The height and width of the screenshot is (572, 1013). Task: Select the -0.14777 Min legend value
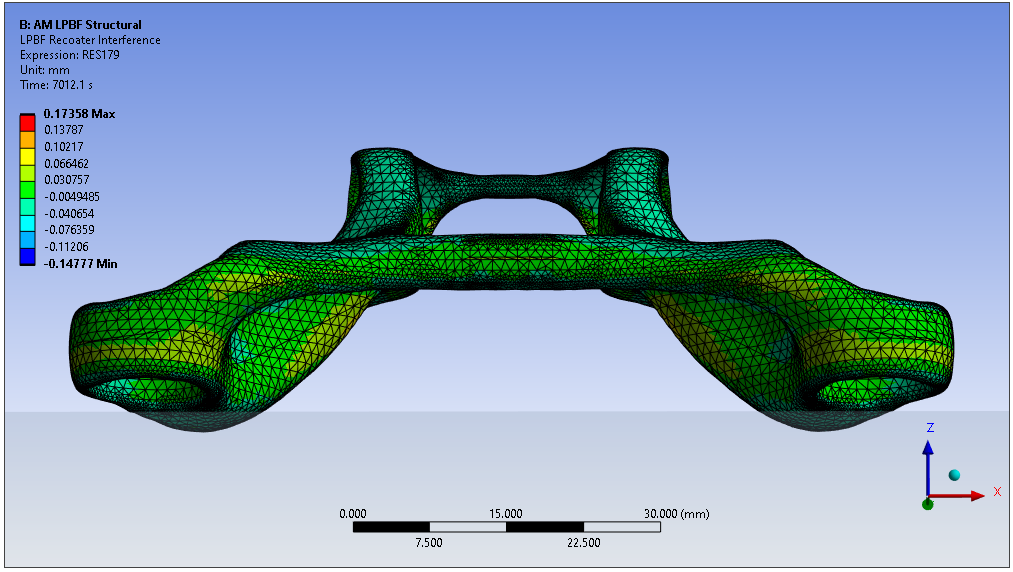click(80, 264)
